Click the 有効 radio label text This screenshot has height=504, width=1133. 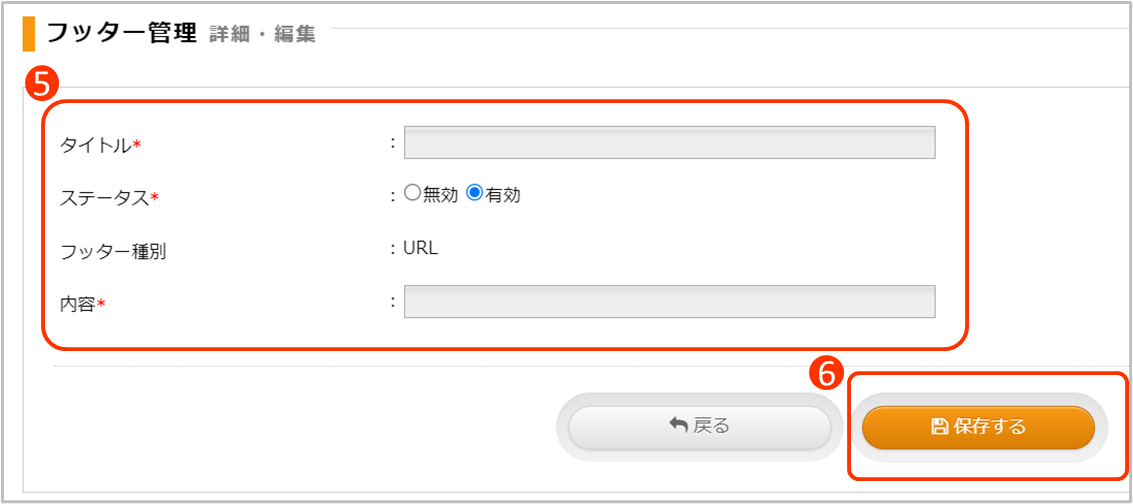tap(503, 196)
